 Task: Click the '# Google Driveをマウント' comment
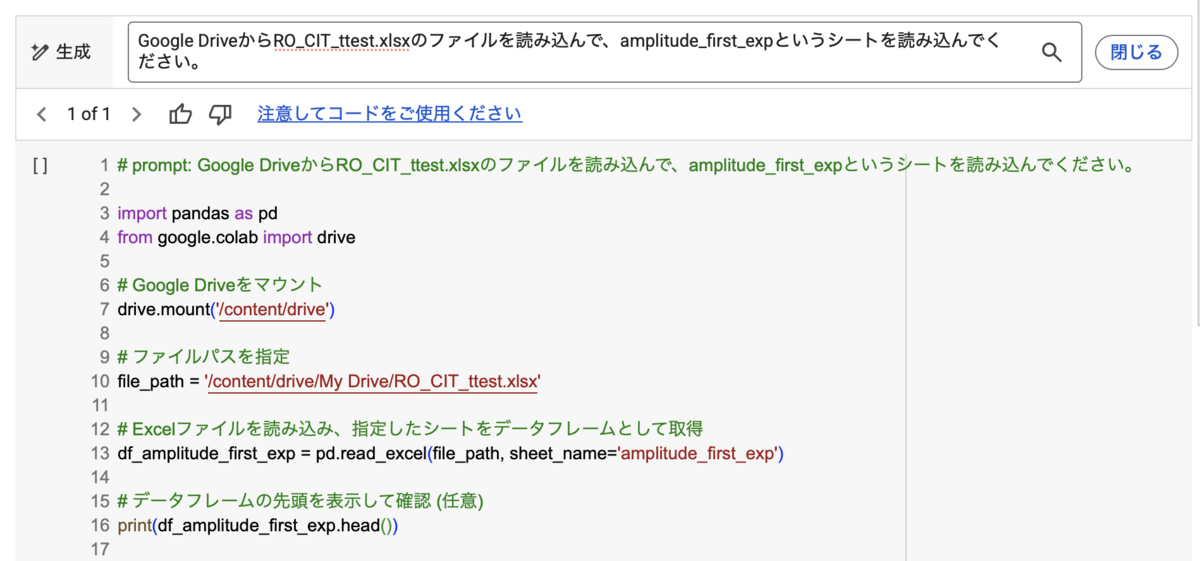click(x=220, y=285)
